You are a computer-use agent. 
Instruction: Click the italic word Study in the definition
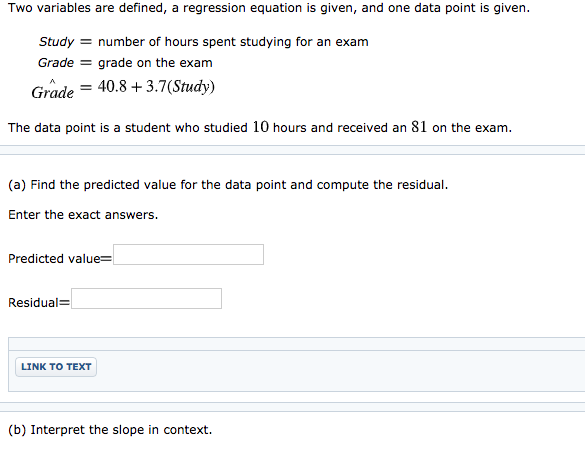click(x=57, y=42)
